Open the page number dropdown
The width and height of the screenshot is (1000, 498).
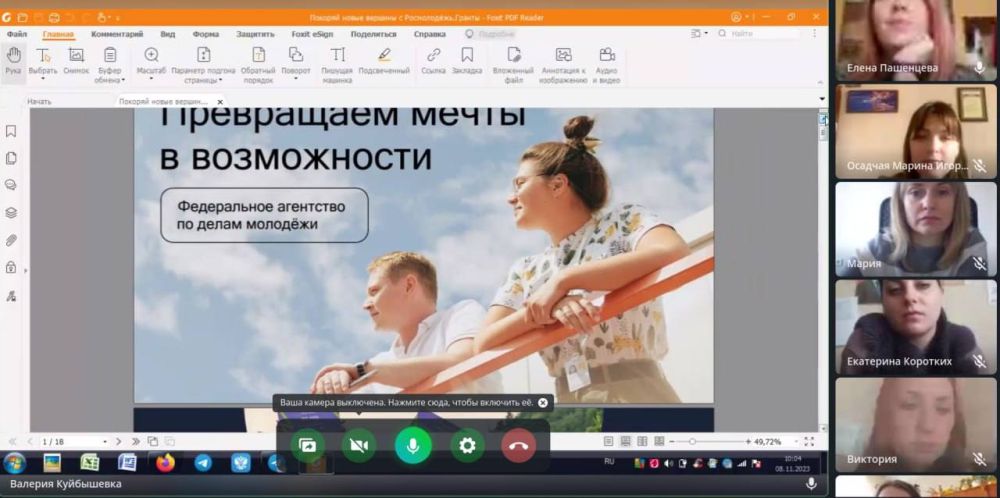(x=104, y=441)
